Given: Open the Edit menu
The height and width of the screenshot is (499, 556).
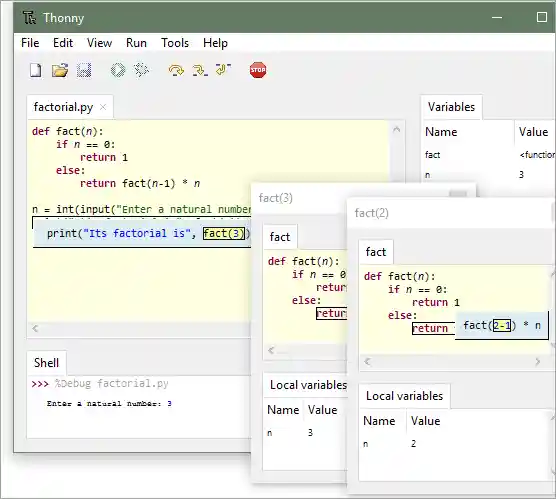Looking at the screenshot, I should (x=63, y=43).
